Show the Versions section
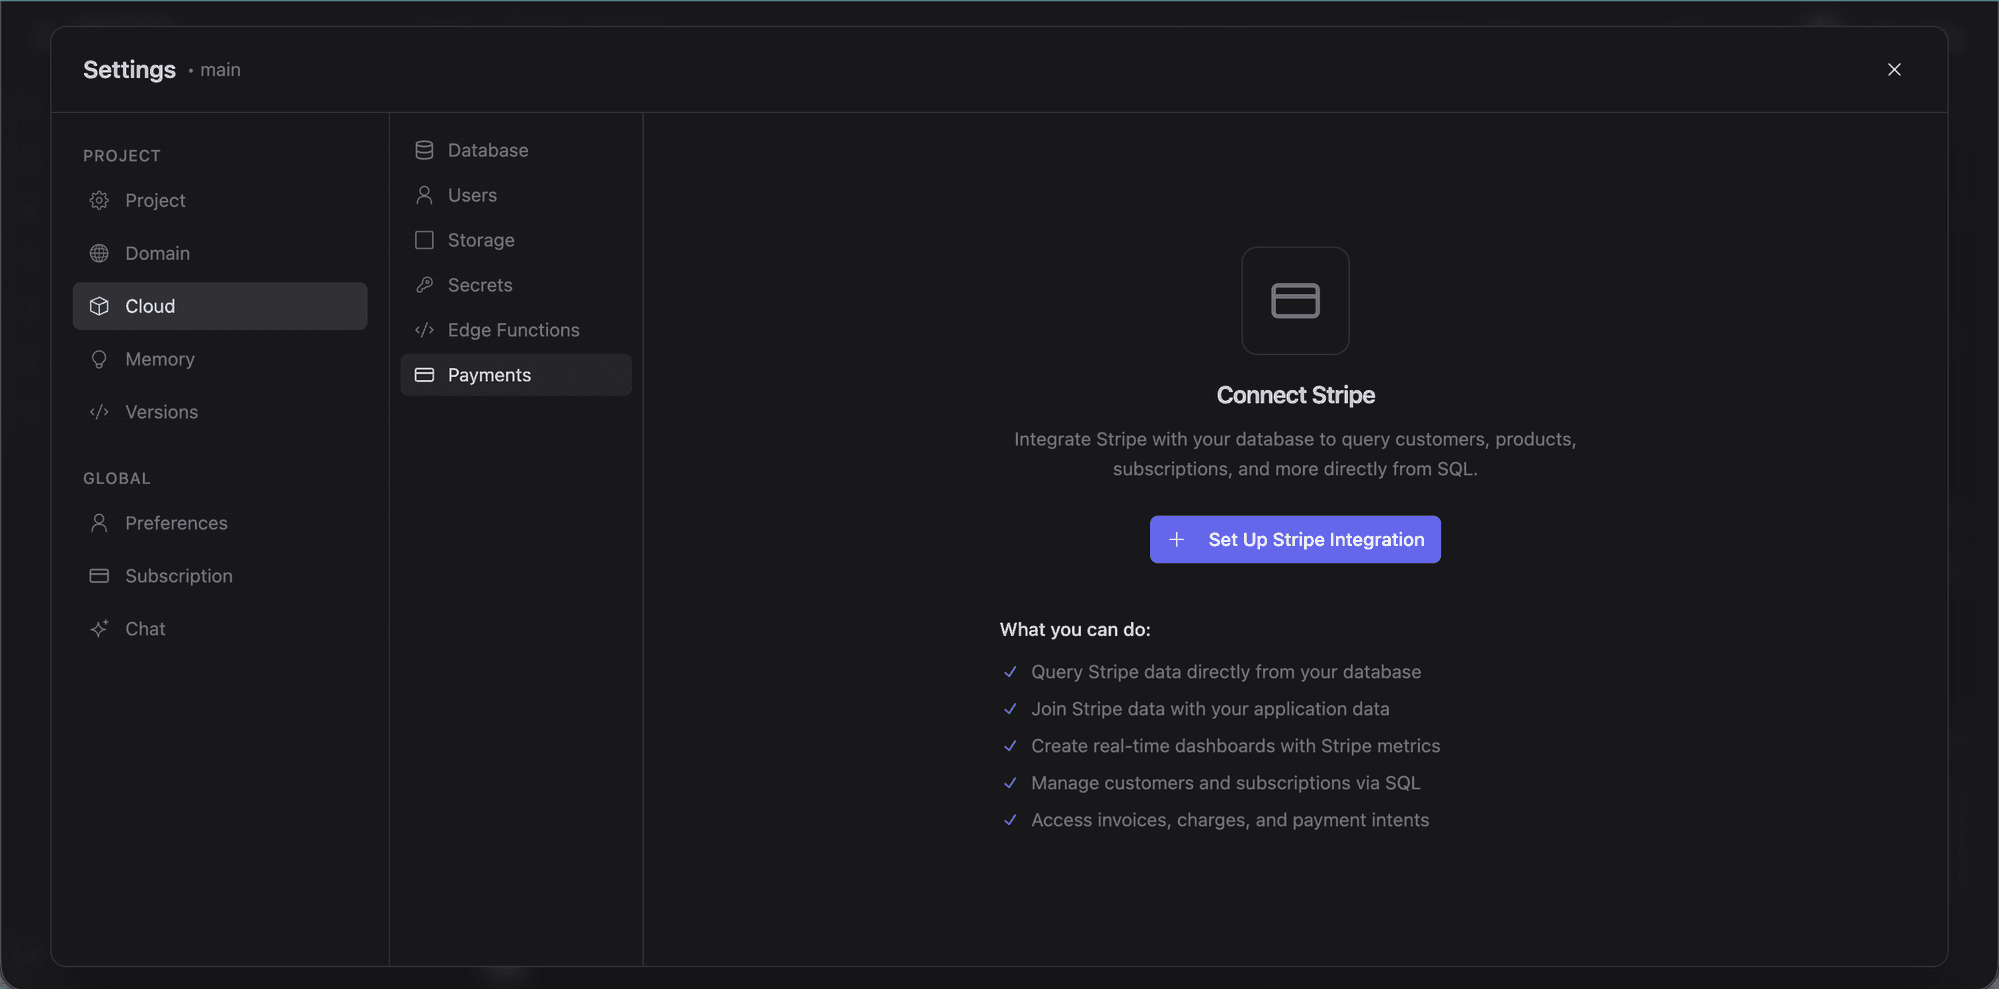The height and width of the screenshot is (989, 1999). [x=220, y=412]
